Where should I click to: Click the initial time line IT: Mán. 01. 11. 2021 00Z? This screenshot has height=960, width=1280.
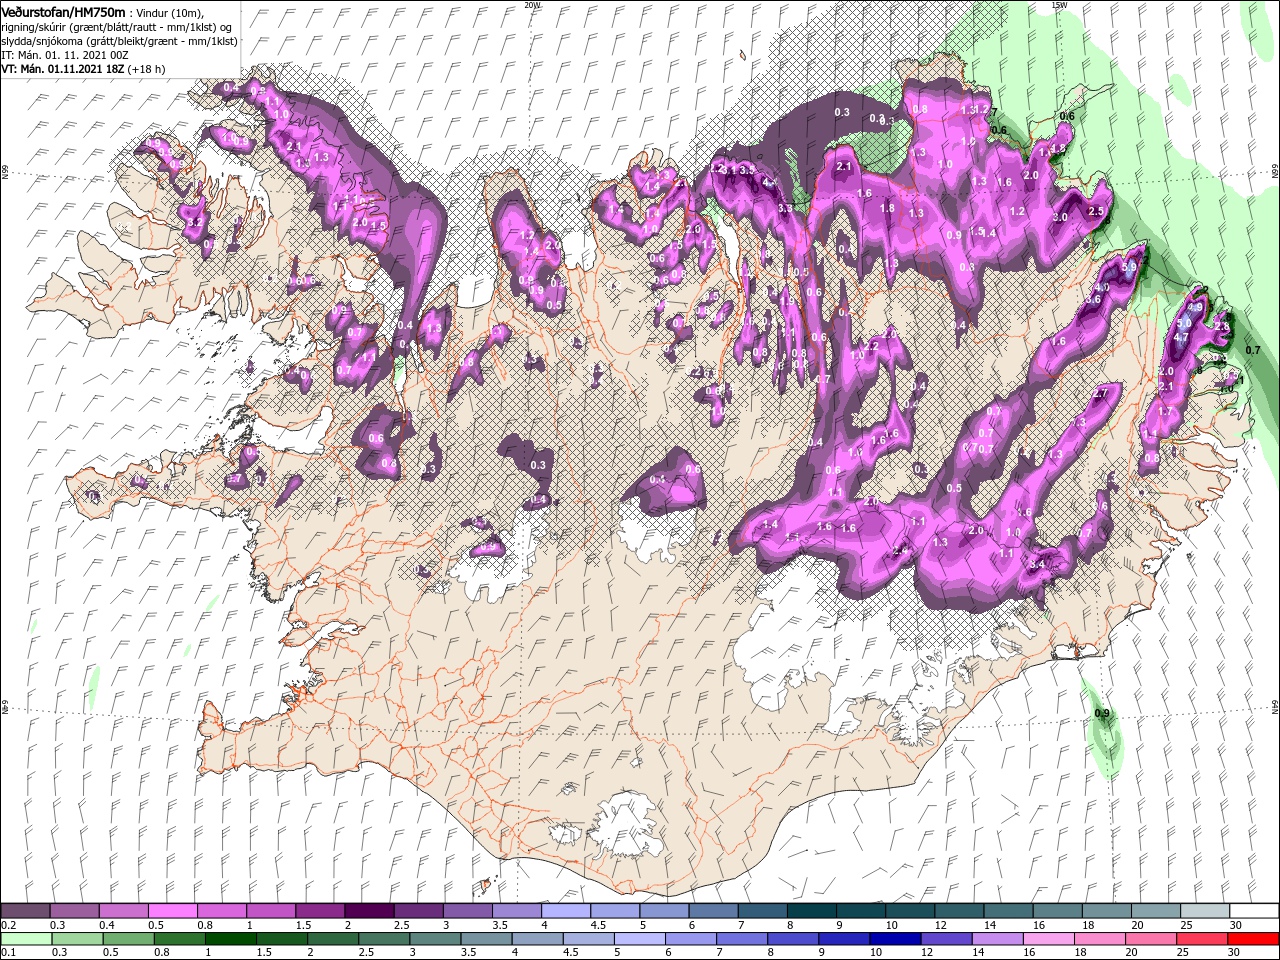[66, 55]
